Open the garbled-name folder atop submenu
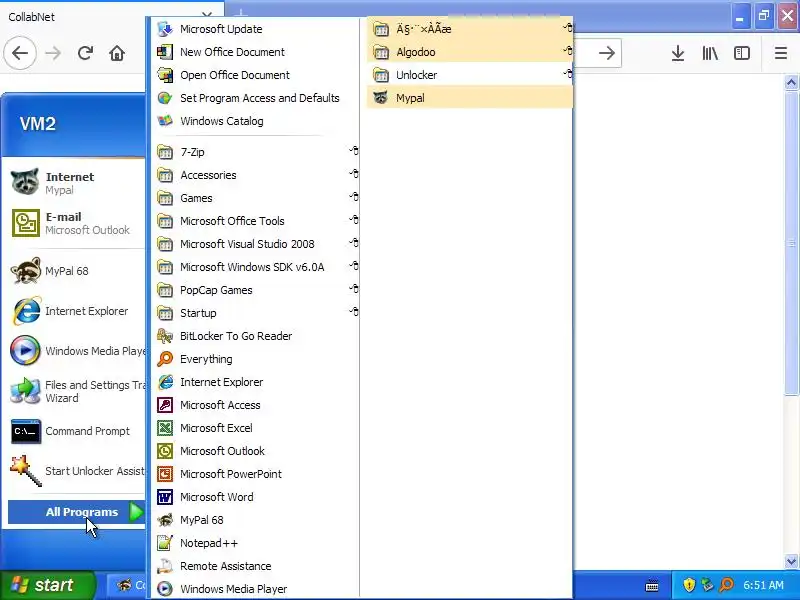 (x=469, y=29)
